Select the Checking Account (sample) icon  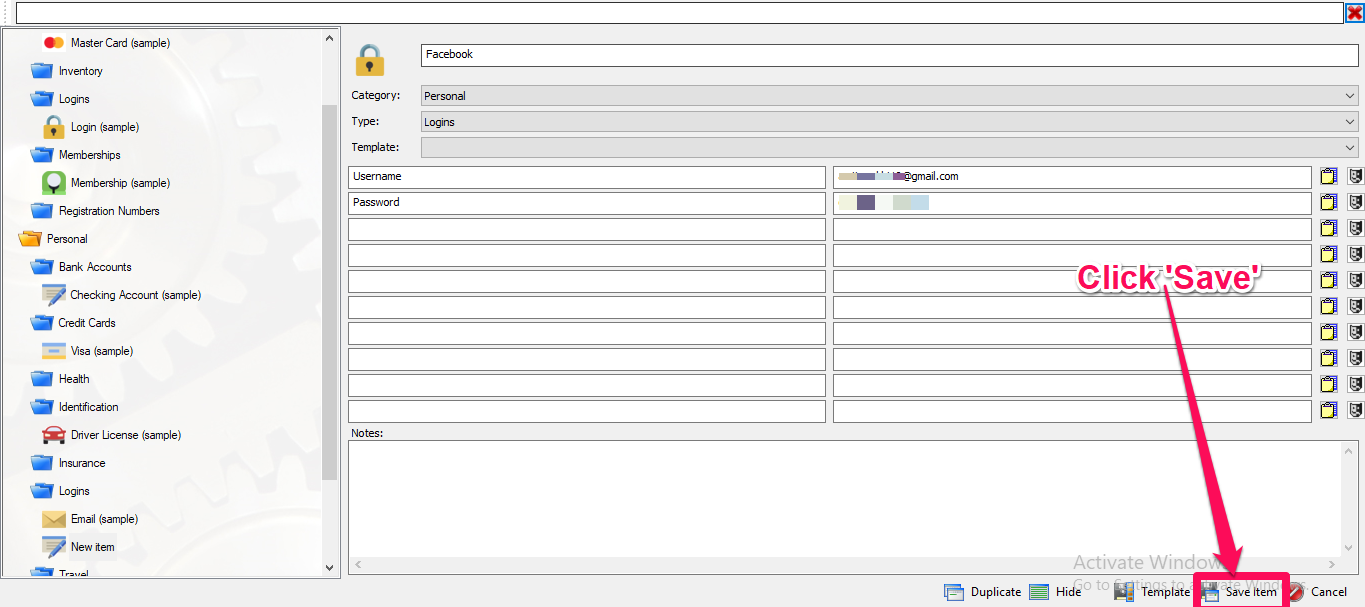click(54, 295)
